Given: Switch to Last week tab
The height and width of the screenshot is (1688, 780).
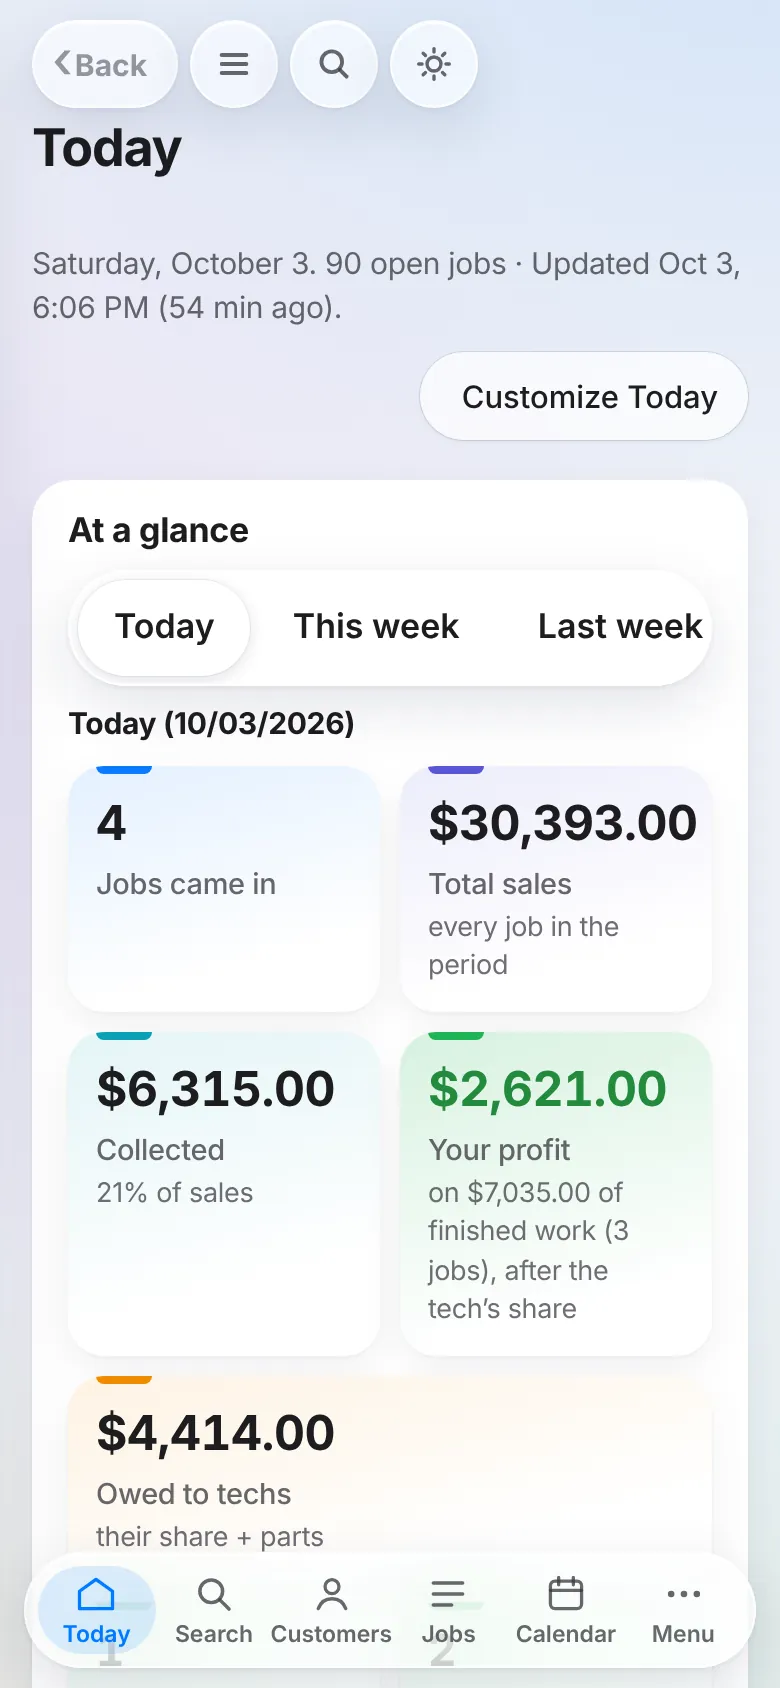Looking at the screenshot, I should coord(620,627).
